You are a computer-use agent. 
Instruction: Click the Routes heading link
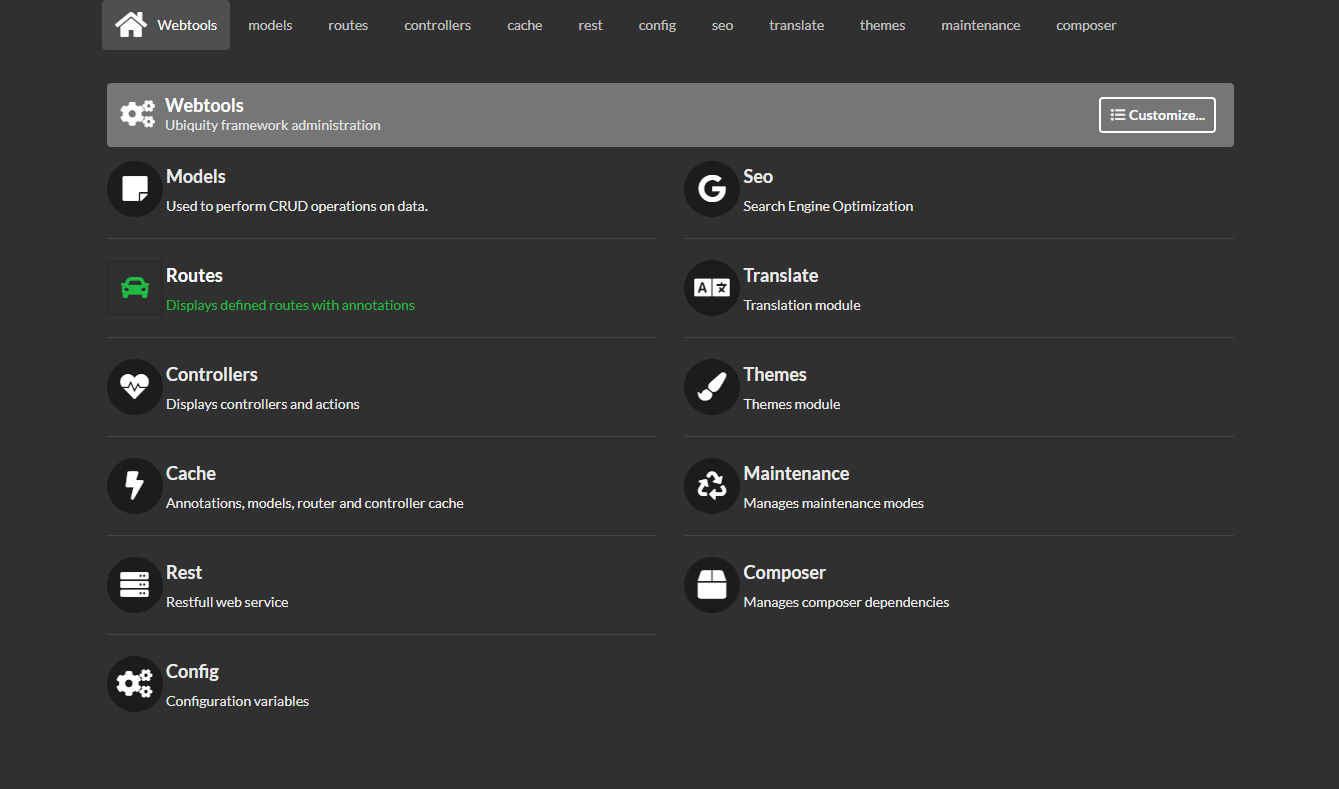tap(194, 276)
